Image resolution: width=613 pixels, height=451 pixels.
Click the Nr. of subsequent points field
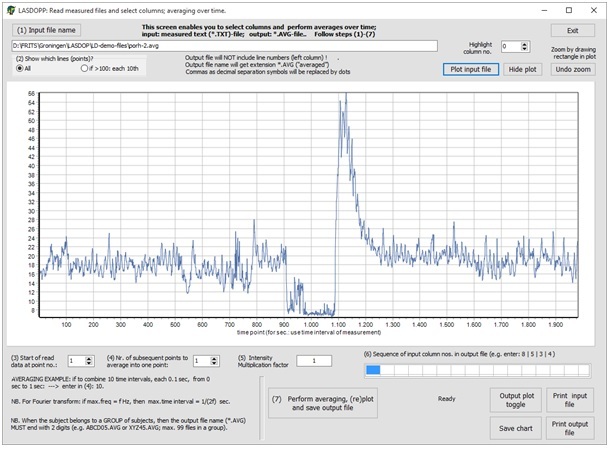(202, 361)
